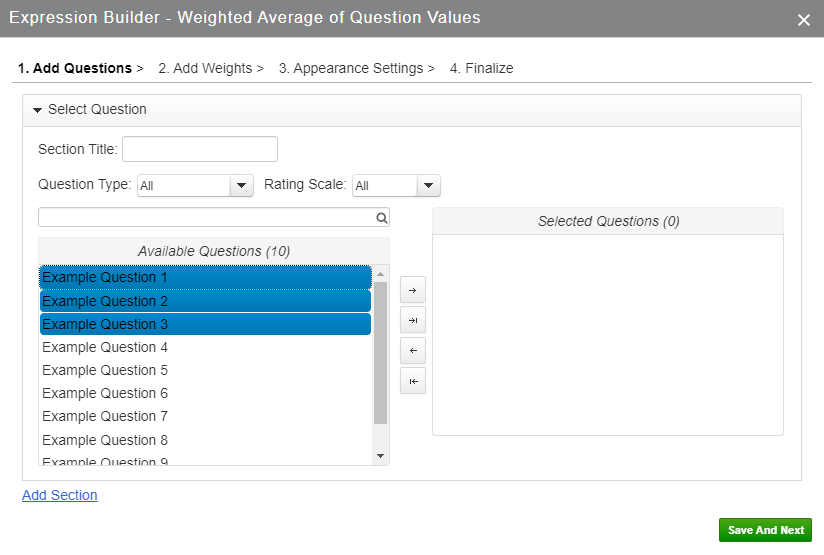Click the available questions scrollbar thumb
The height and width of the screenshot is (555, 824).
coord(380,350)
